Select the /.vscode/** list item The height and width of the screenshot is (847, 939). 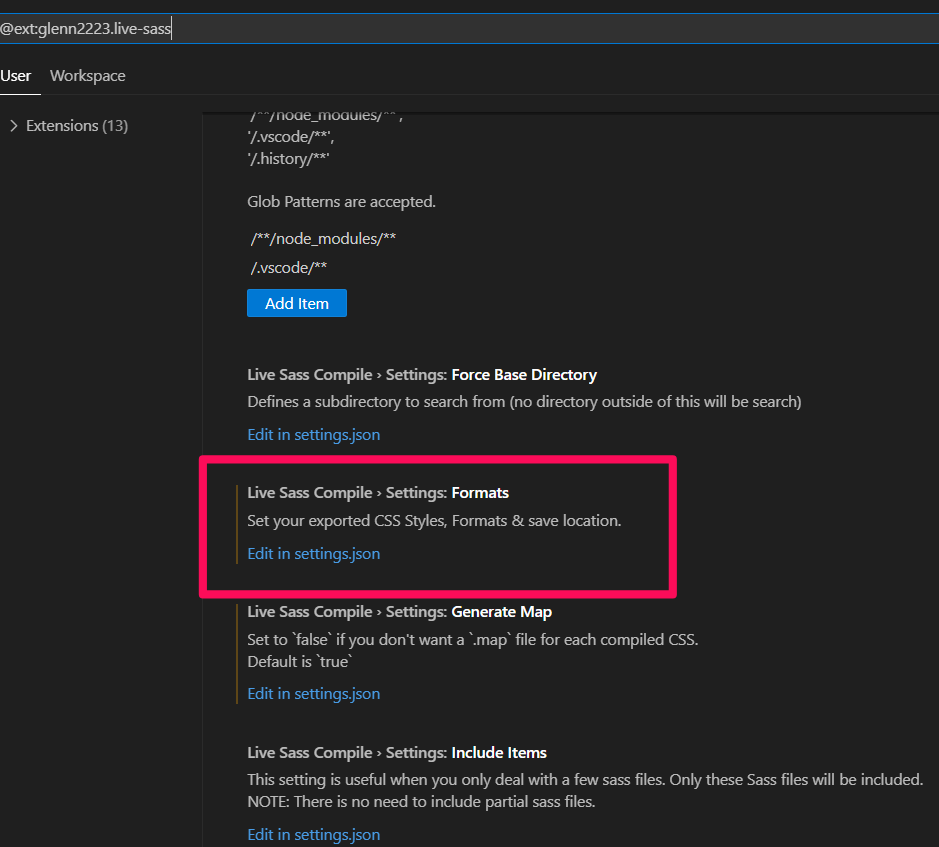point(289,268)
